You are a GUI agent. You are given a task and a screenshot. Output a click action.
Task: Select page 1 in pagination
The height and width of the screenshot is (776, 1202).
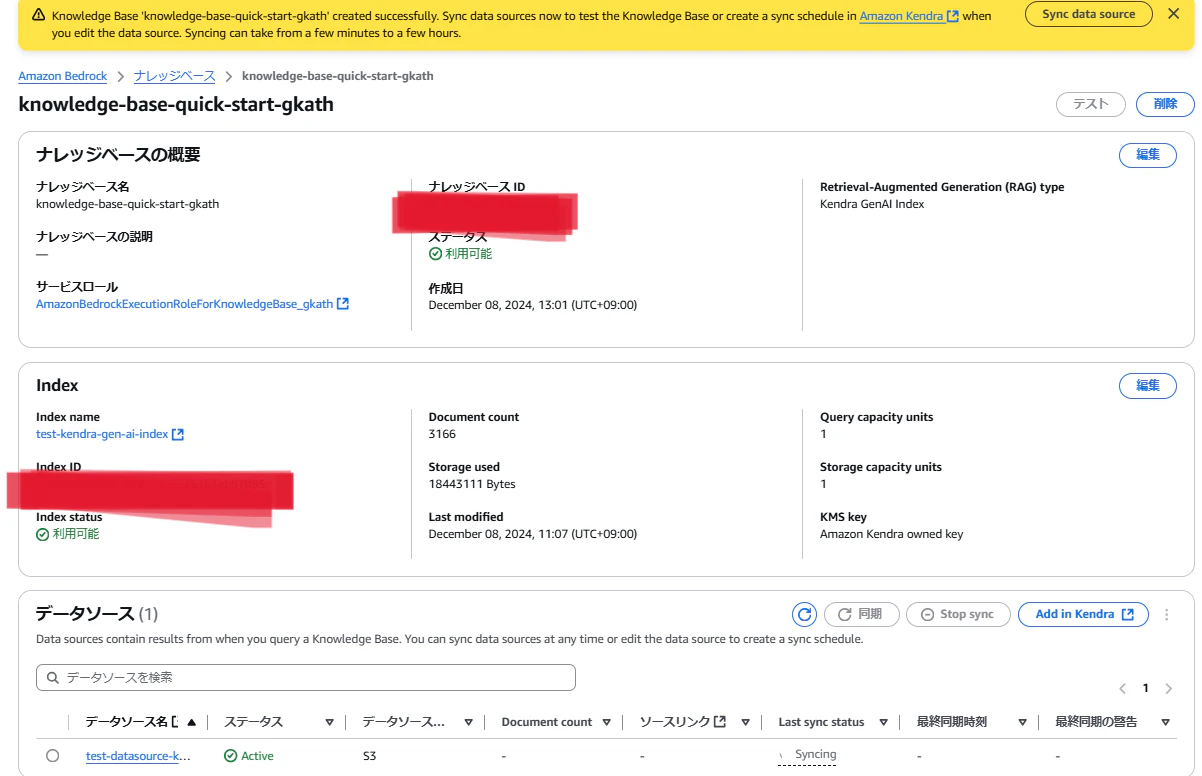pos(1146,688)
